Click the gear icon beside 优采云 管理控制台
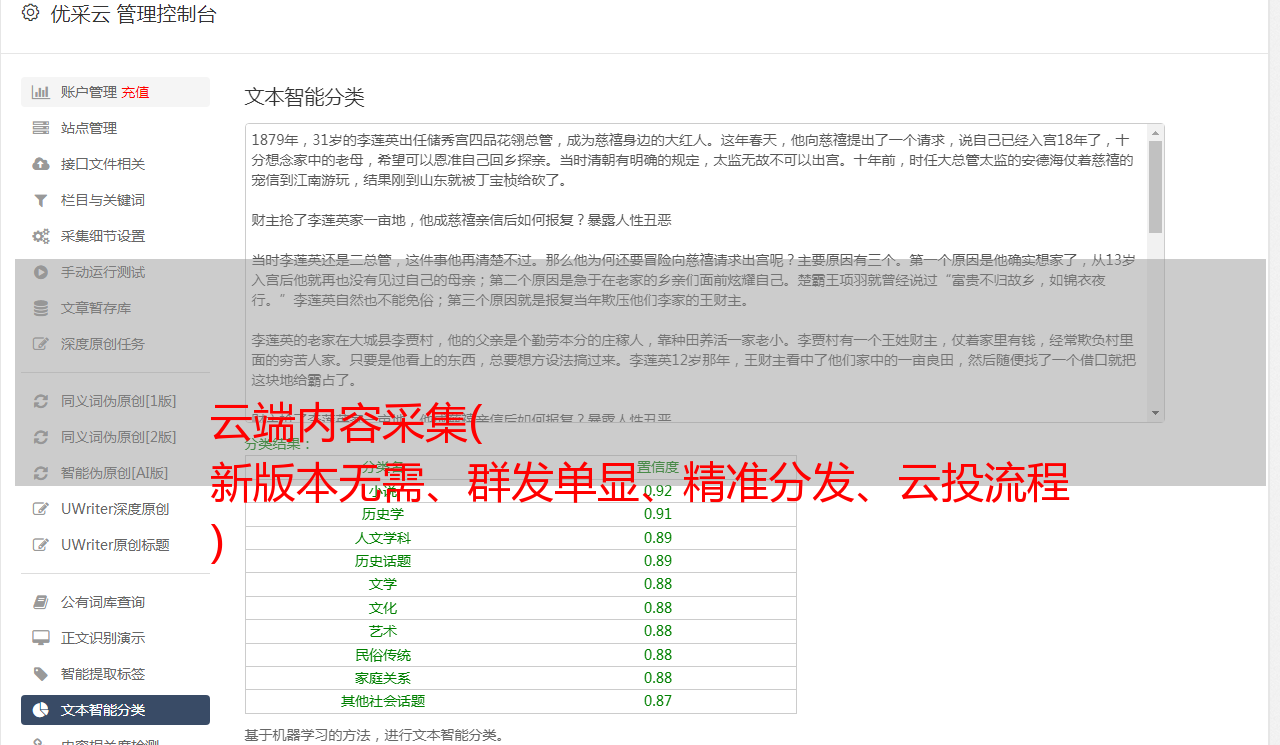The height and width of the screenshot is (745, 1280). 30,13
